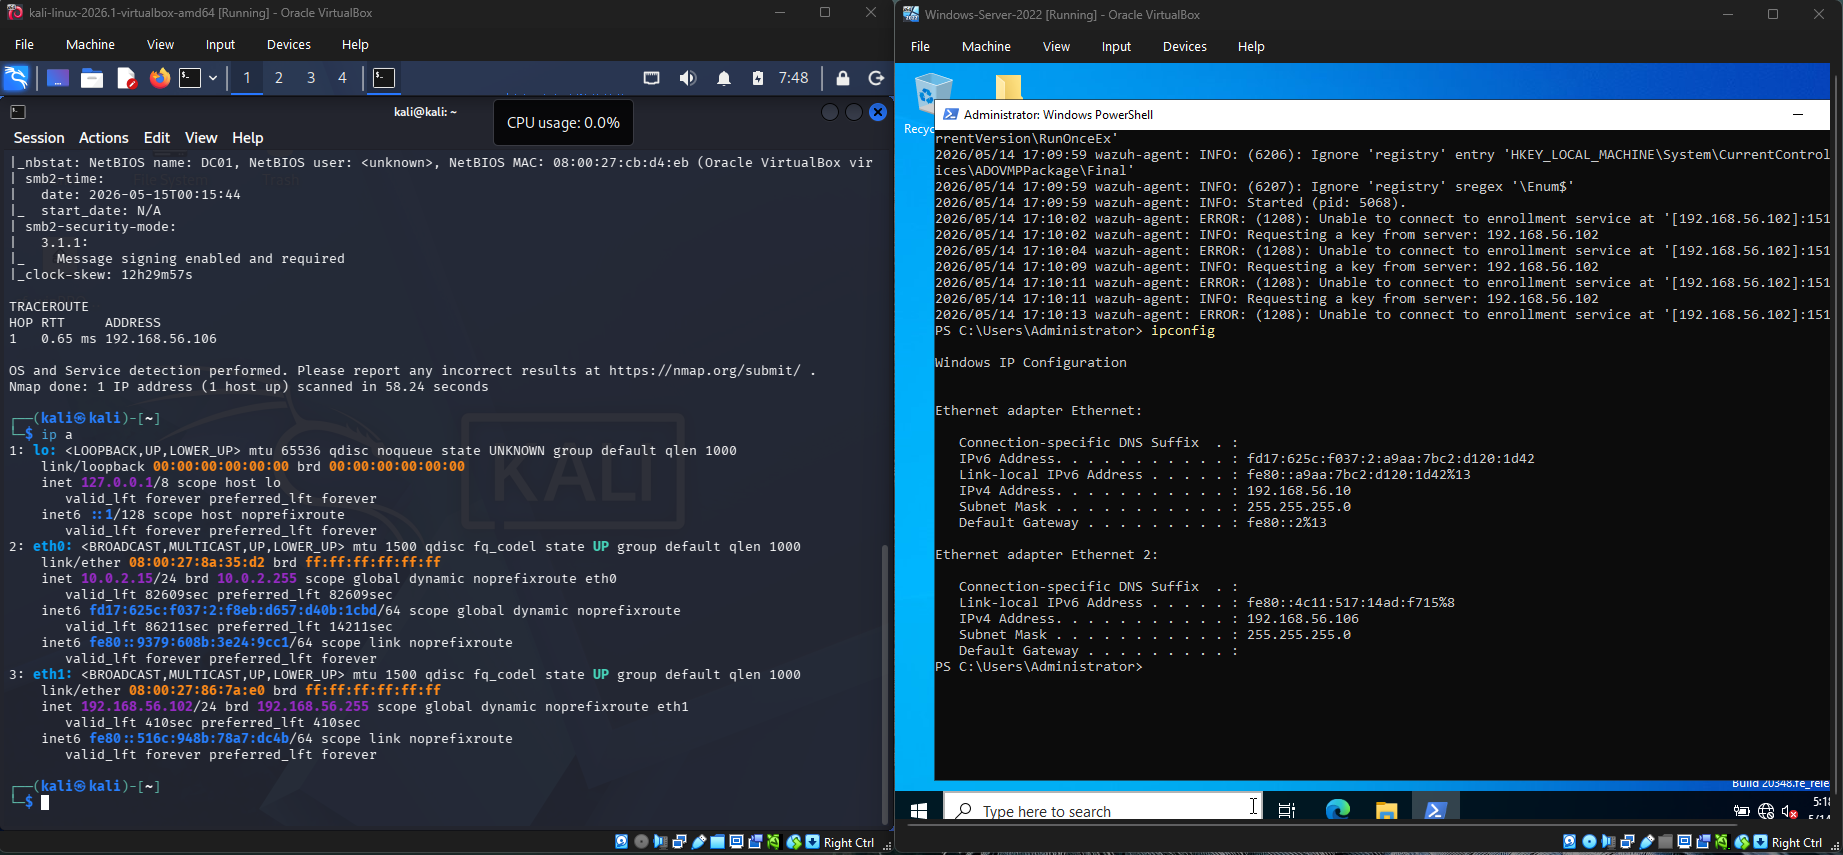This screenshot has height=855, width=1843.
Task: Open the Session menu in Kali terminal
Action: click(x=39, y=138)
